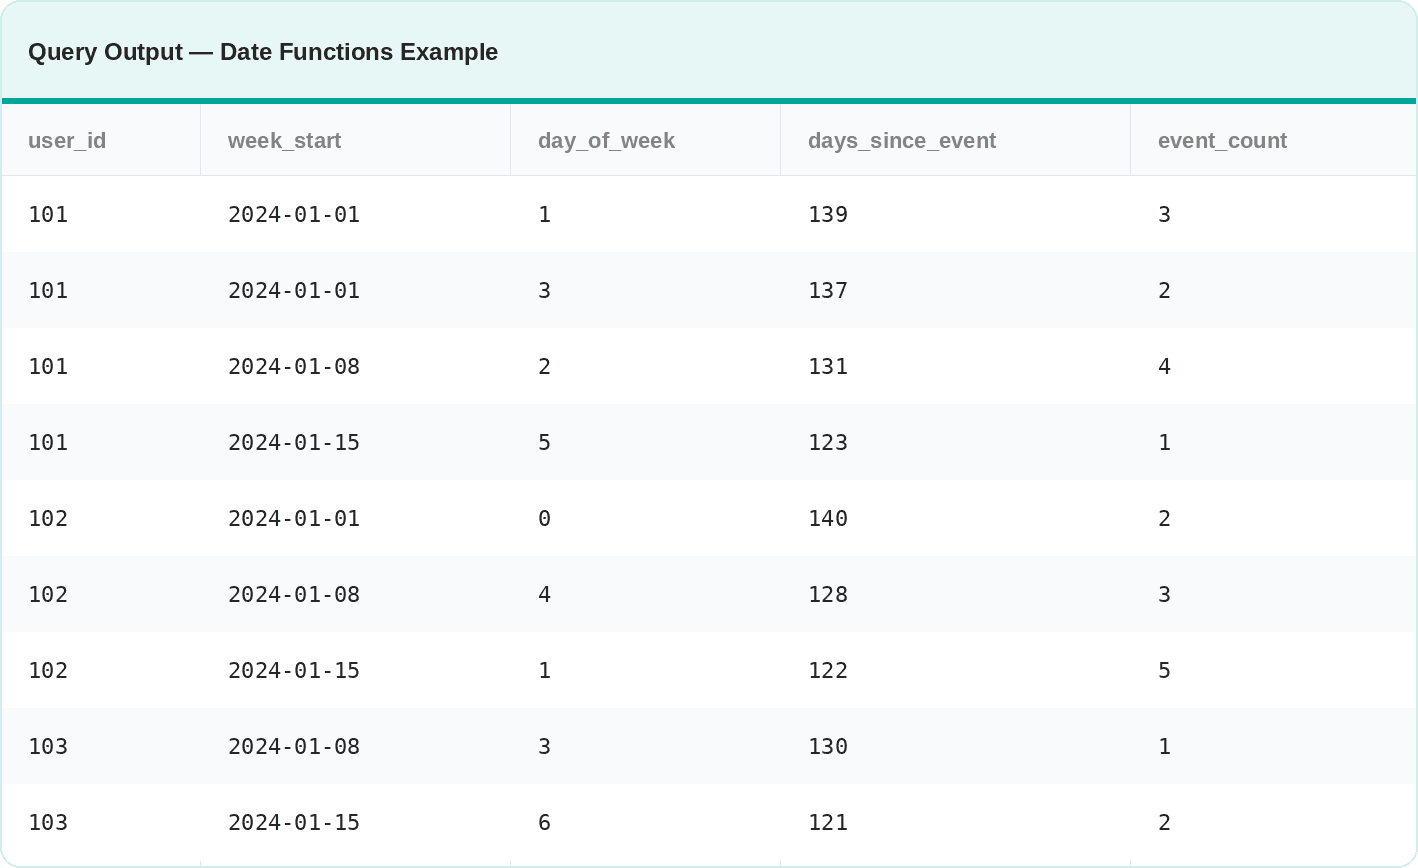Click week_start 2024-01-01 in the row with 137

coord(294,290)
